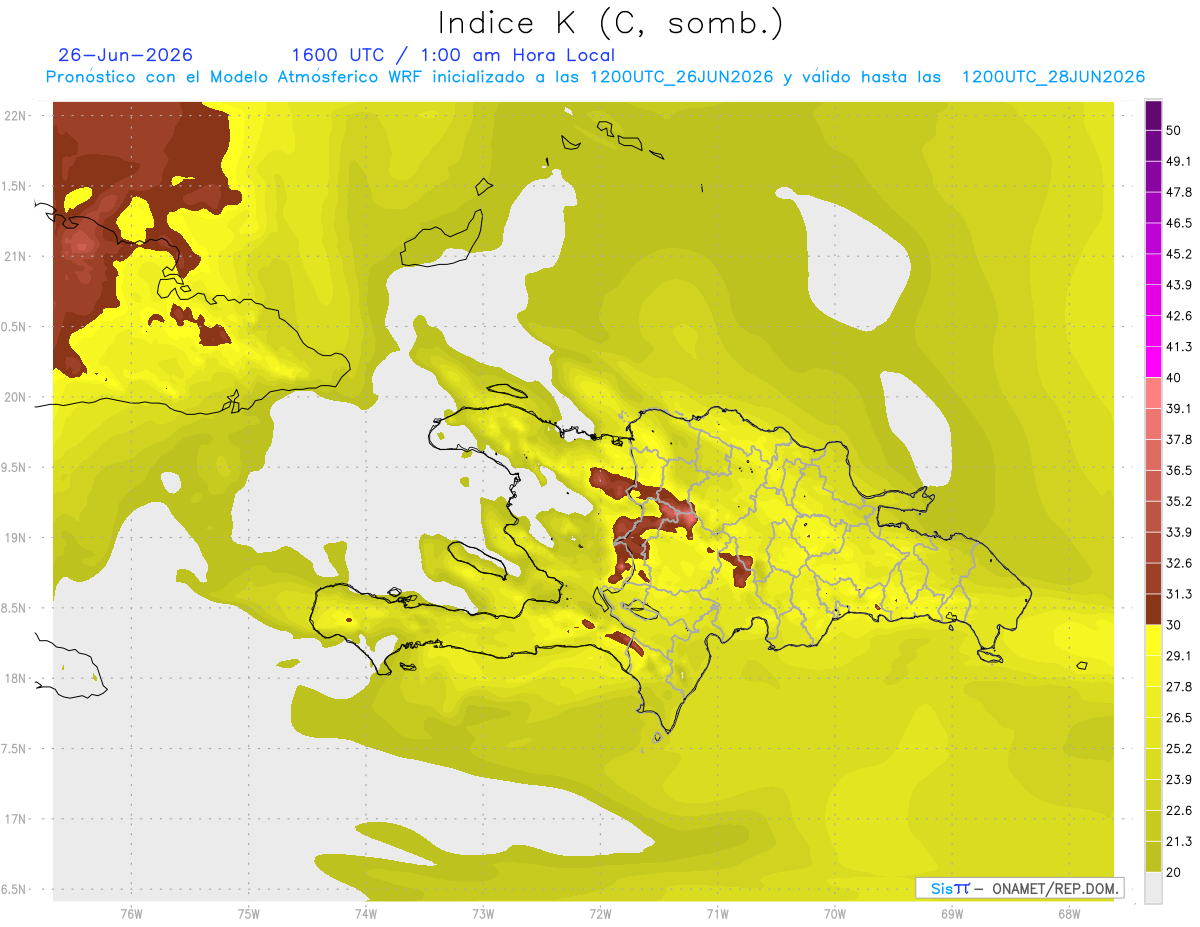This screenshot has width=1200, height=927.
Task: Click the "33.9" color scale value
Action: tap(1180, 532)
